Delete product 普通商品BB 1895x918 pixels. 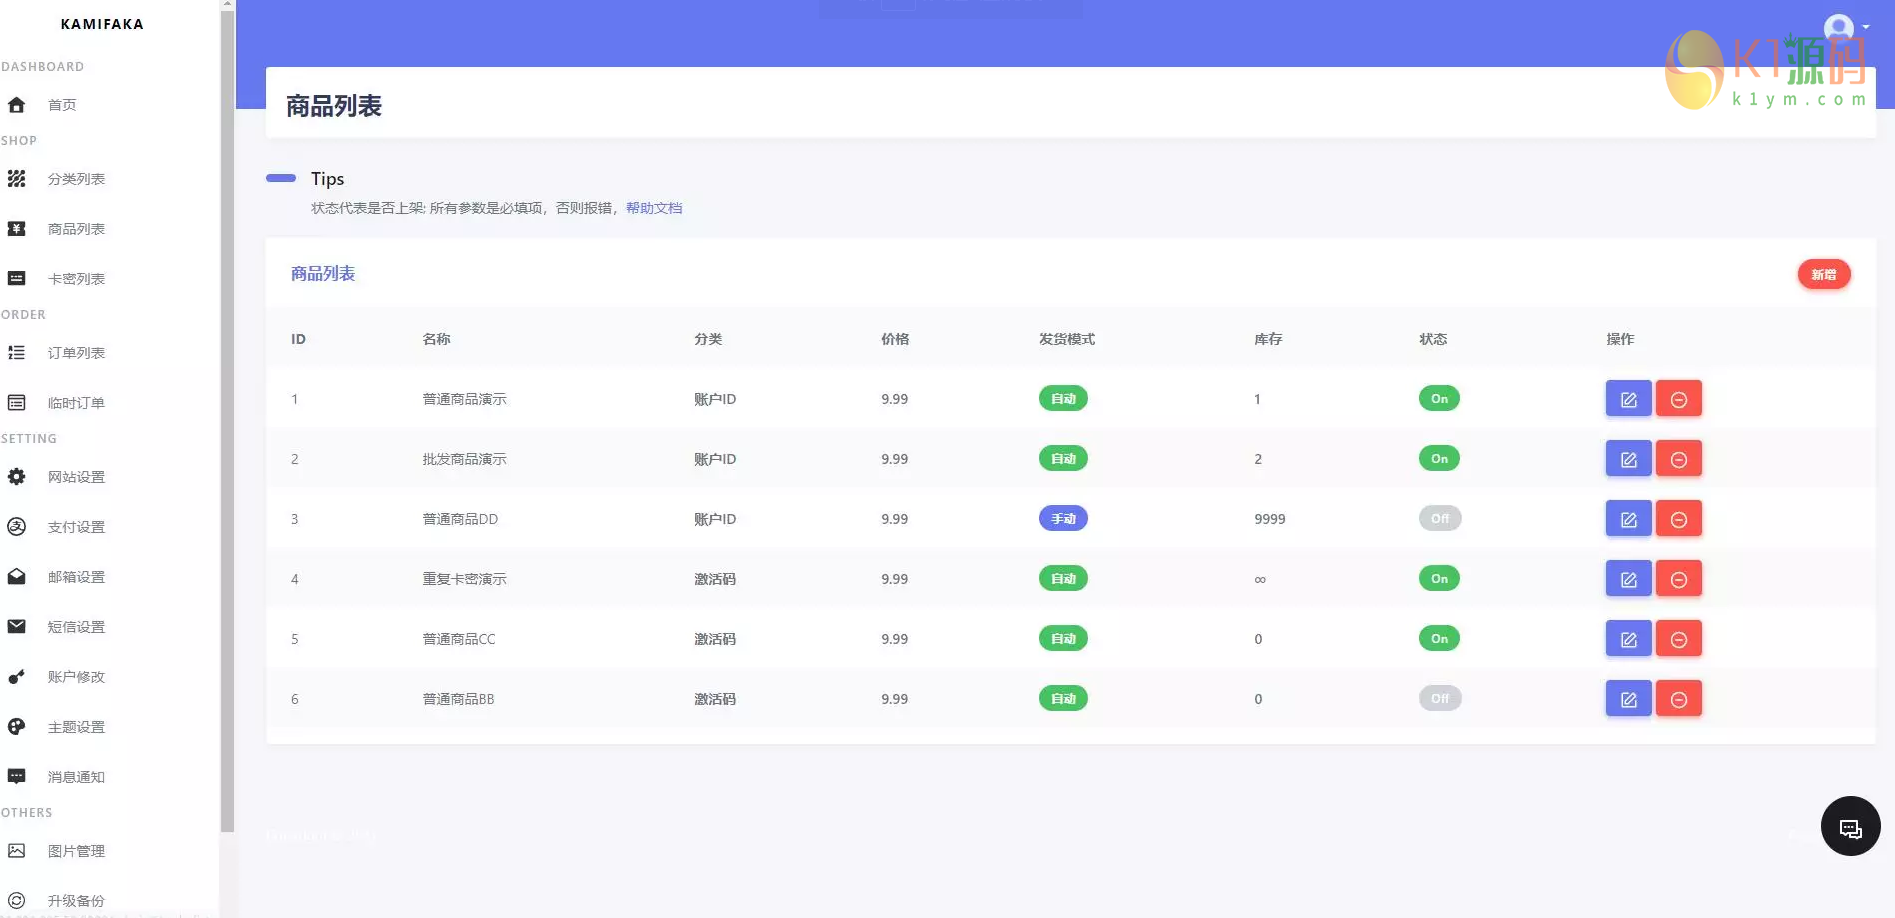pos(1678,699)
